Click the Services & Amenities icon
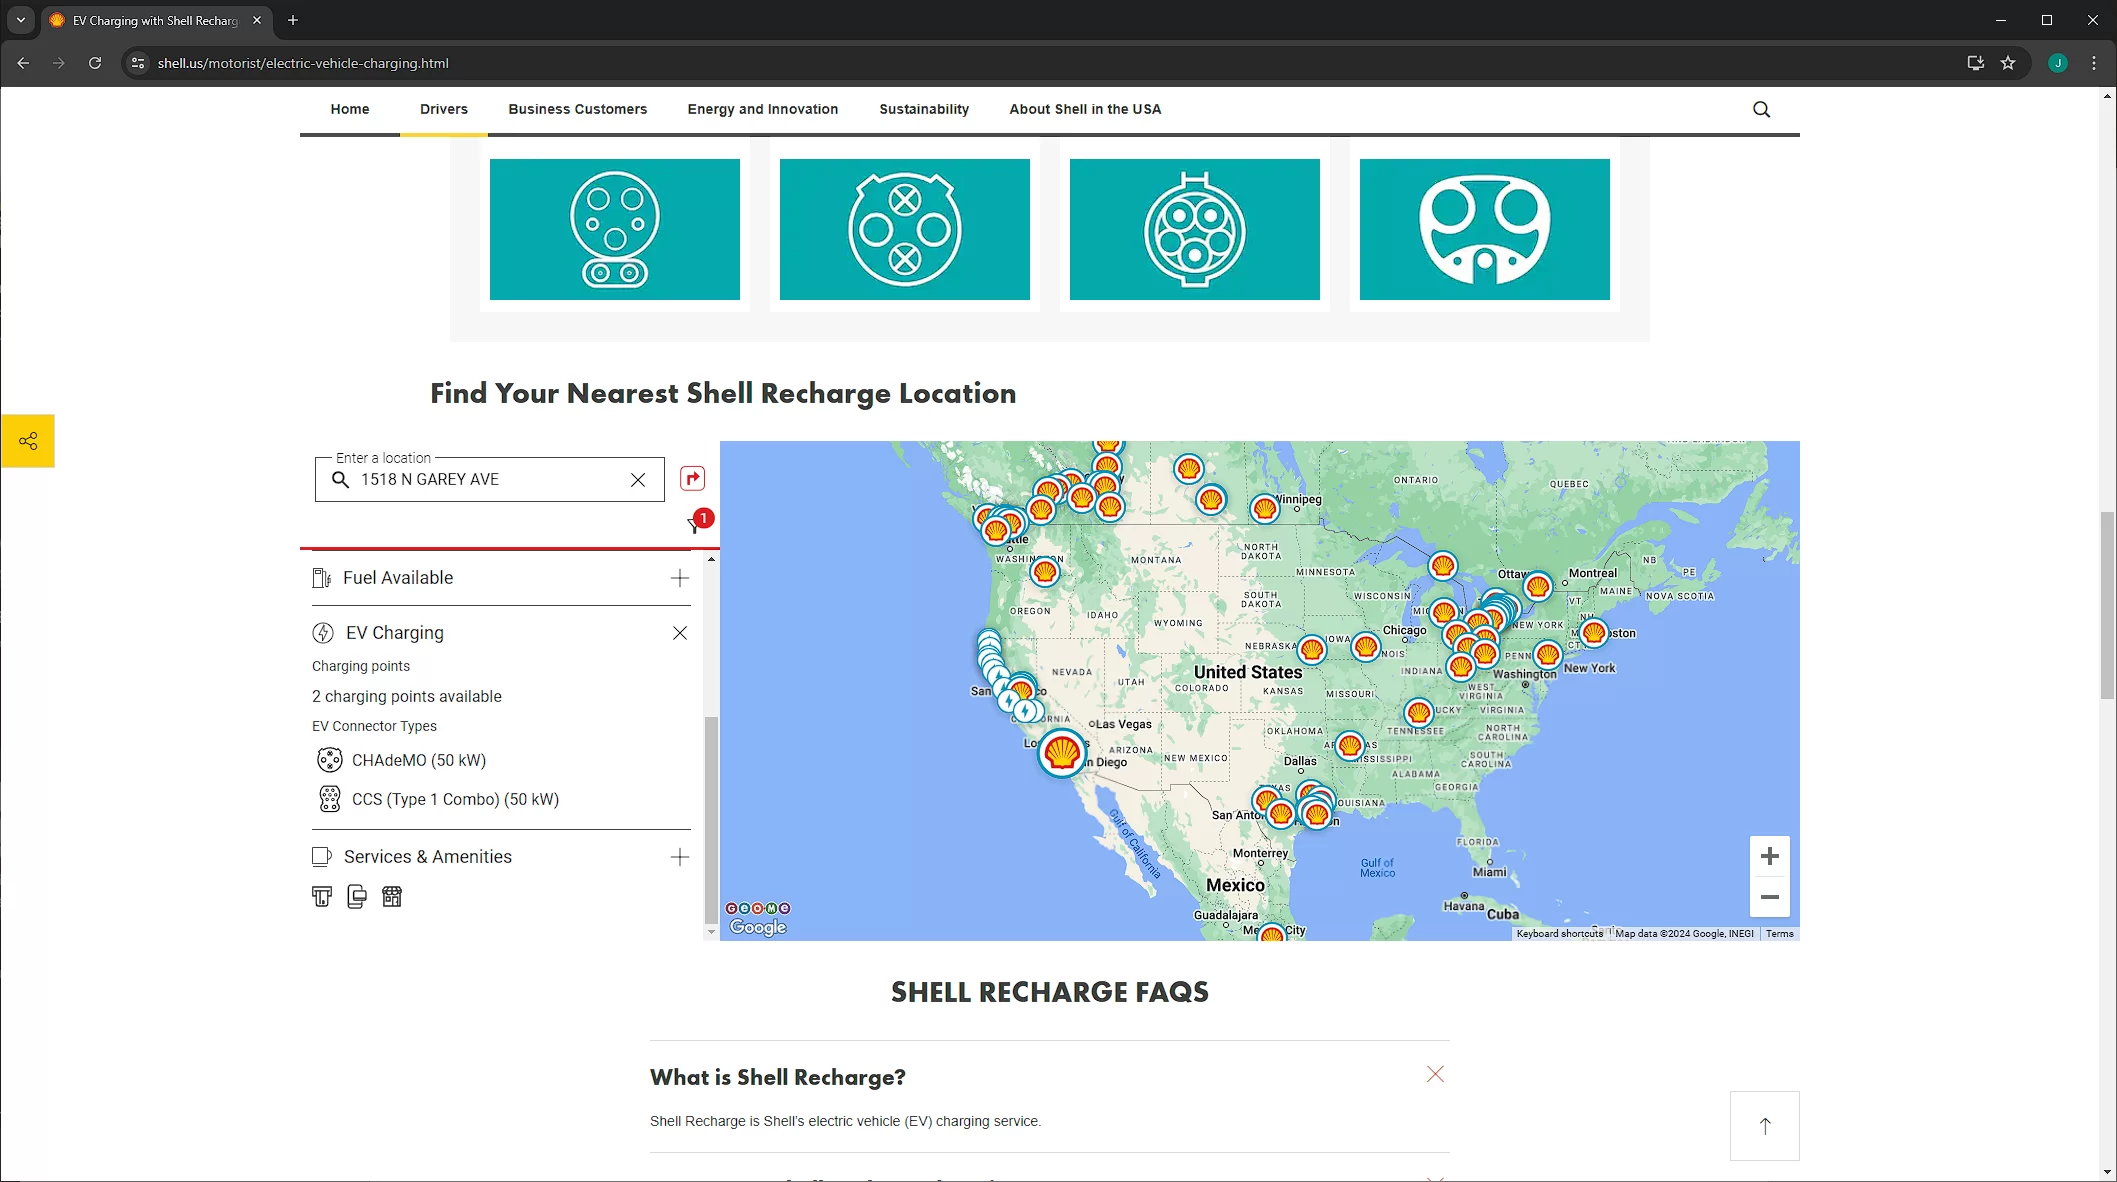Viewport: 2117px width, 1182px height. (x=322, y=857)
